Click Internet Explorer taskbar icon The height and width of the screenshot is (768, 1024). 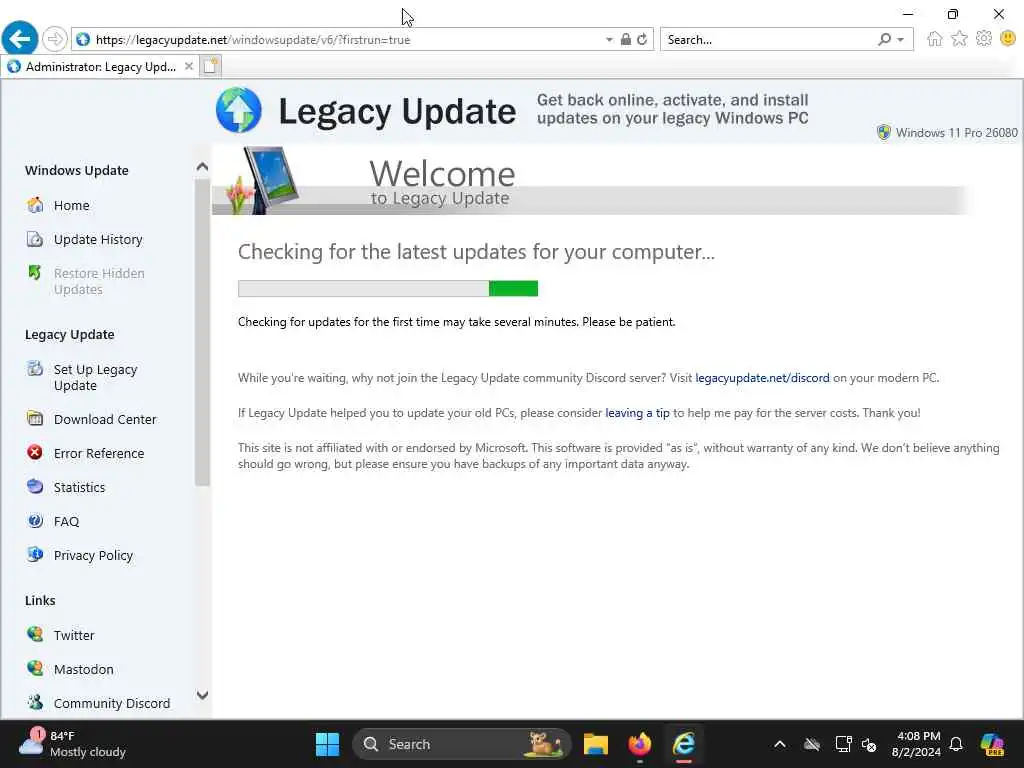684,744
